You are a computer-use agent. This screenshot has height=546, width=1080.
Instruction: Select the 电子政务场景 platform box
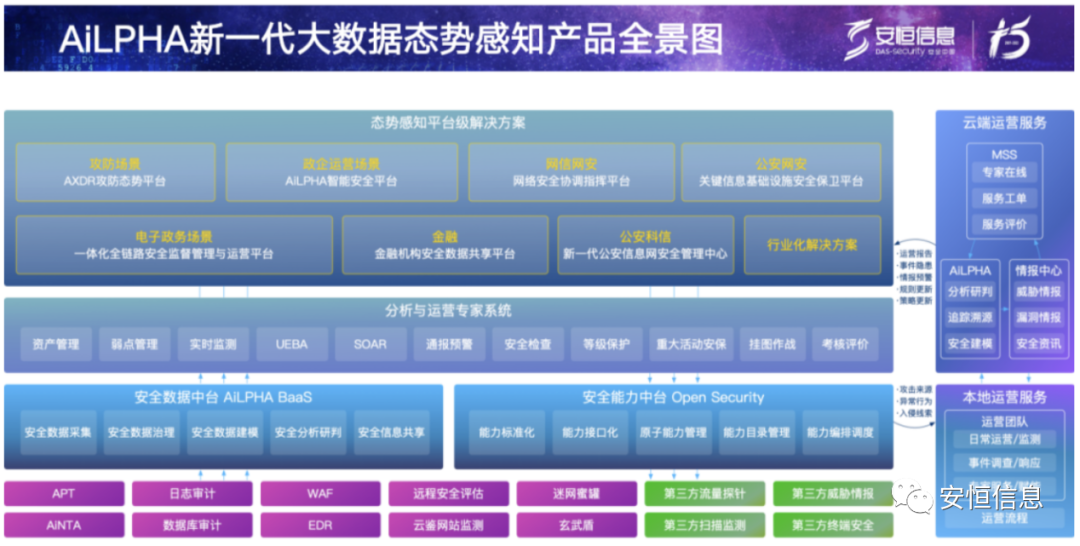(x=174, y=245)
